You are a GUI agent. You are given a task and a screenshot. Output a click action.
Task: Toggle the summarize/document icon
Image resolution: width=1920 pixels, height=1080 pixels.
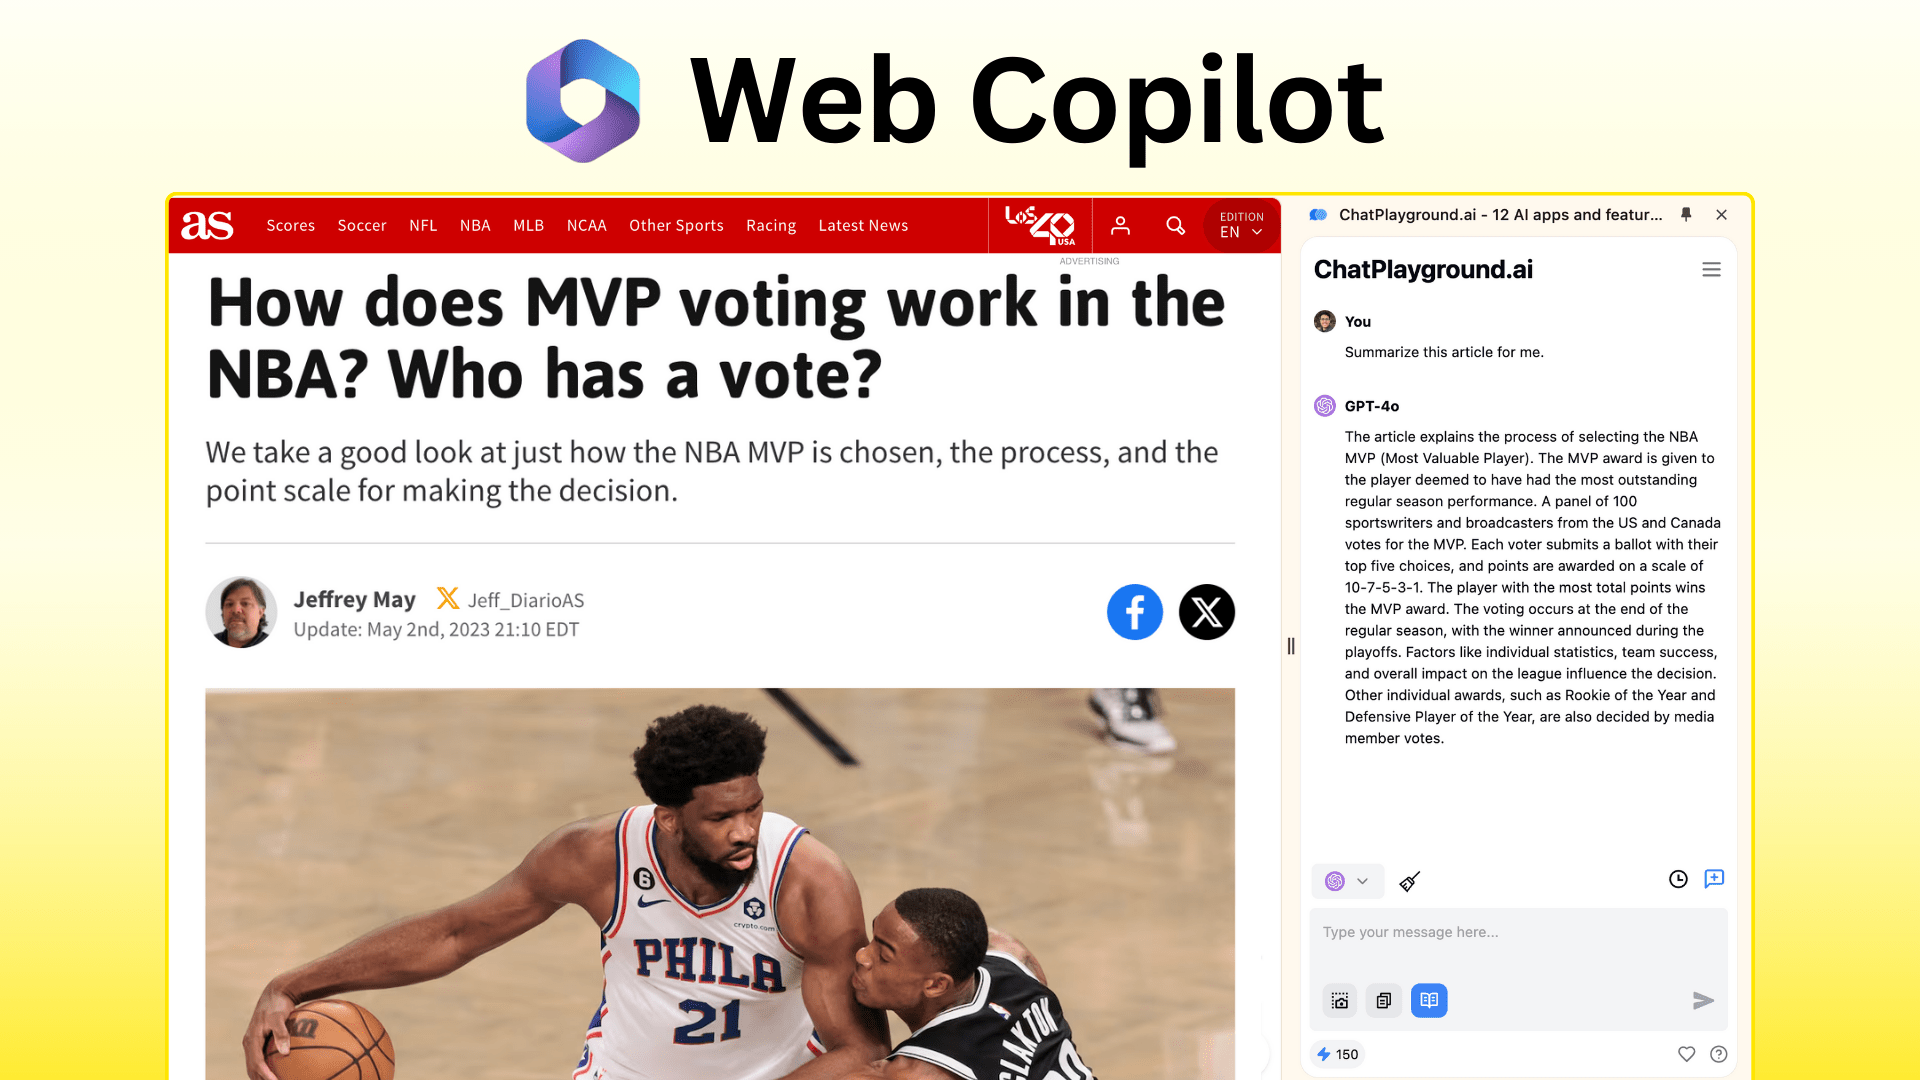tap(1429, 1000)
